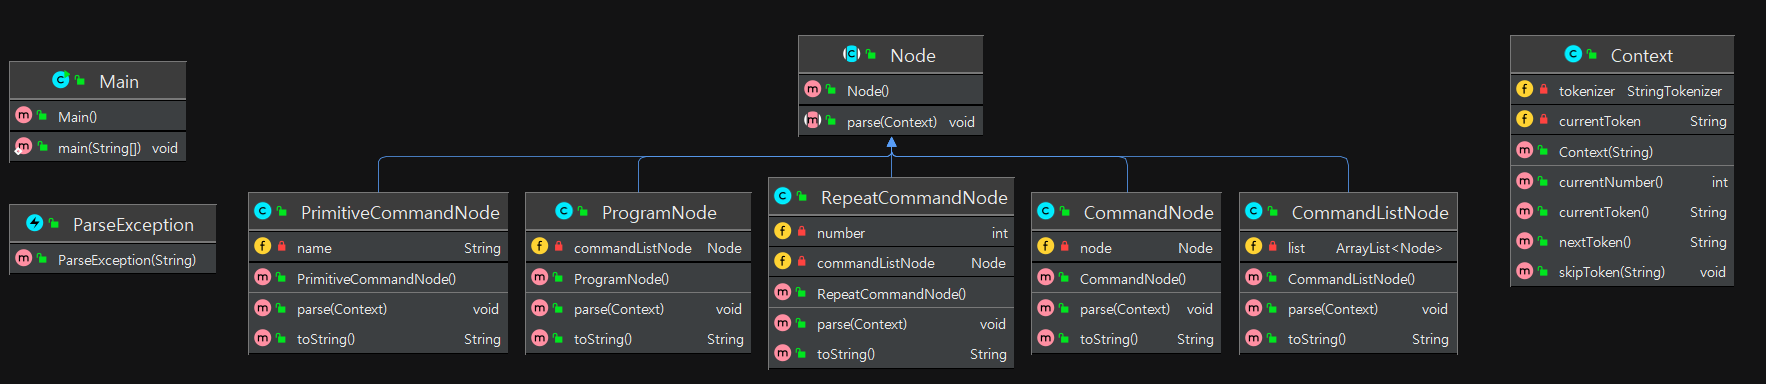This screenshot has width=1766, height=384.
Task: Click the inheritance arrowhead under Node
Action: click(891, 142)
